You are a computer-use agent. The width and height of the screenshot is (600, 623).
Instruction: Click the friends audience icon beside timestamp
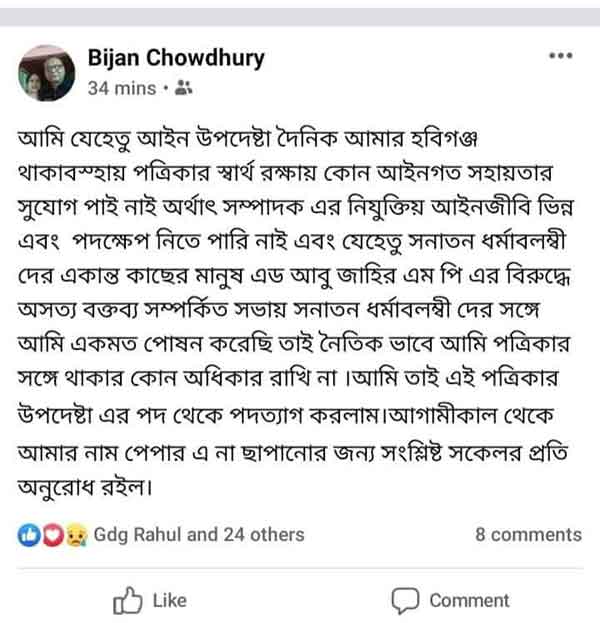(183, 88)
